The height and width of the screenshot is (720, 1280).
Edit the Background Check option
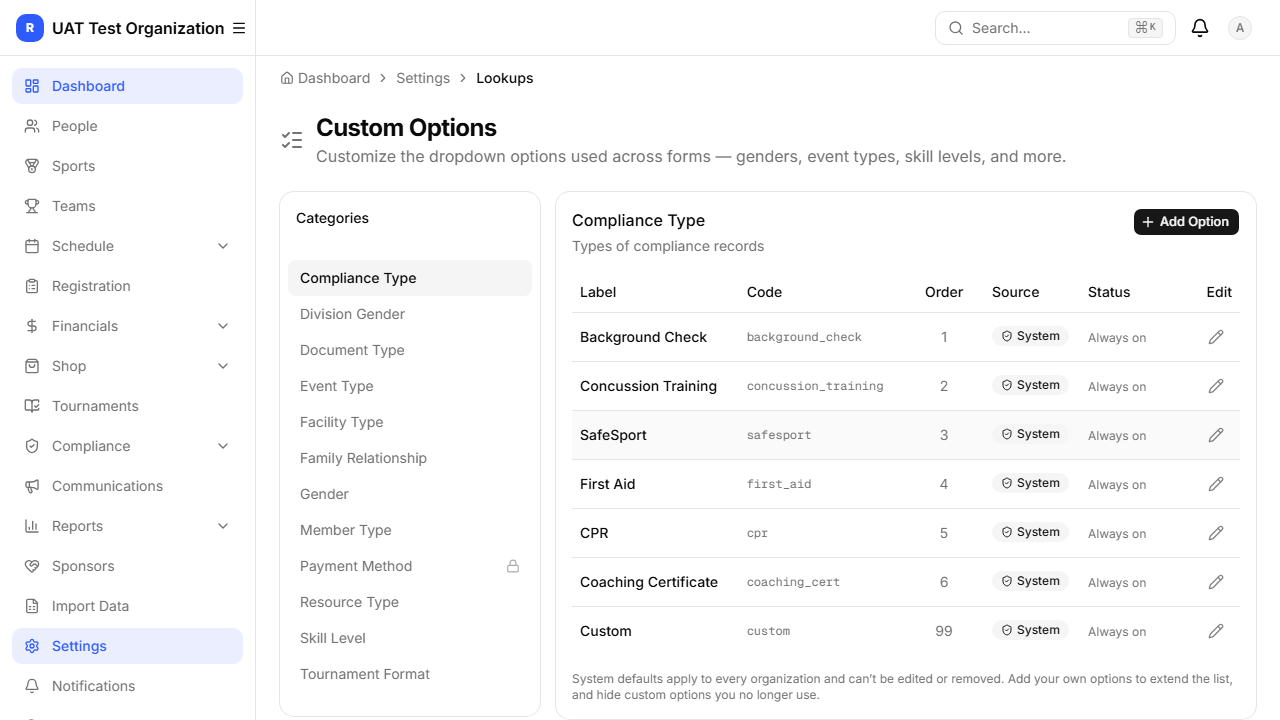pyautogui.click(x=1216, y=337)
